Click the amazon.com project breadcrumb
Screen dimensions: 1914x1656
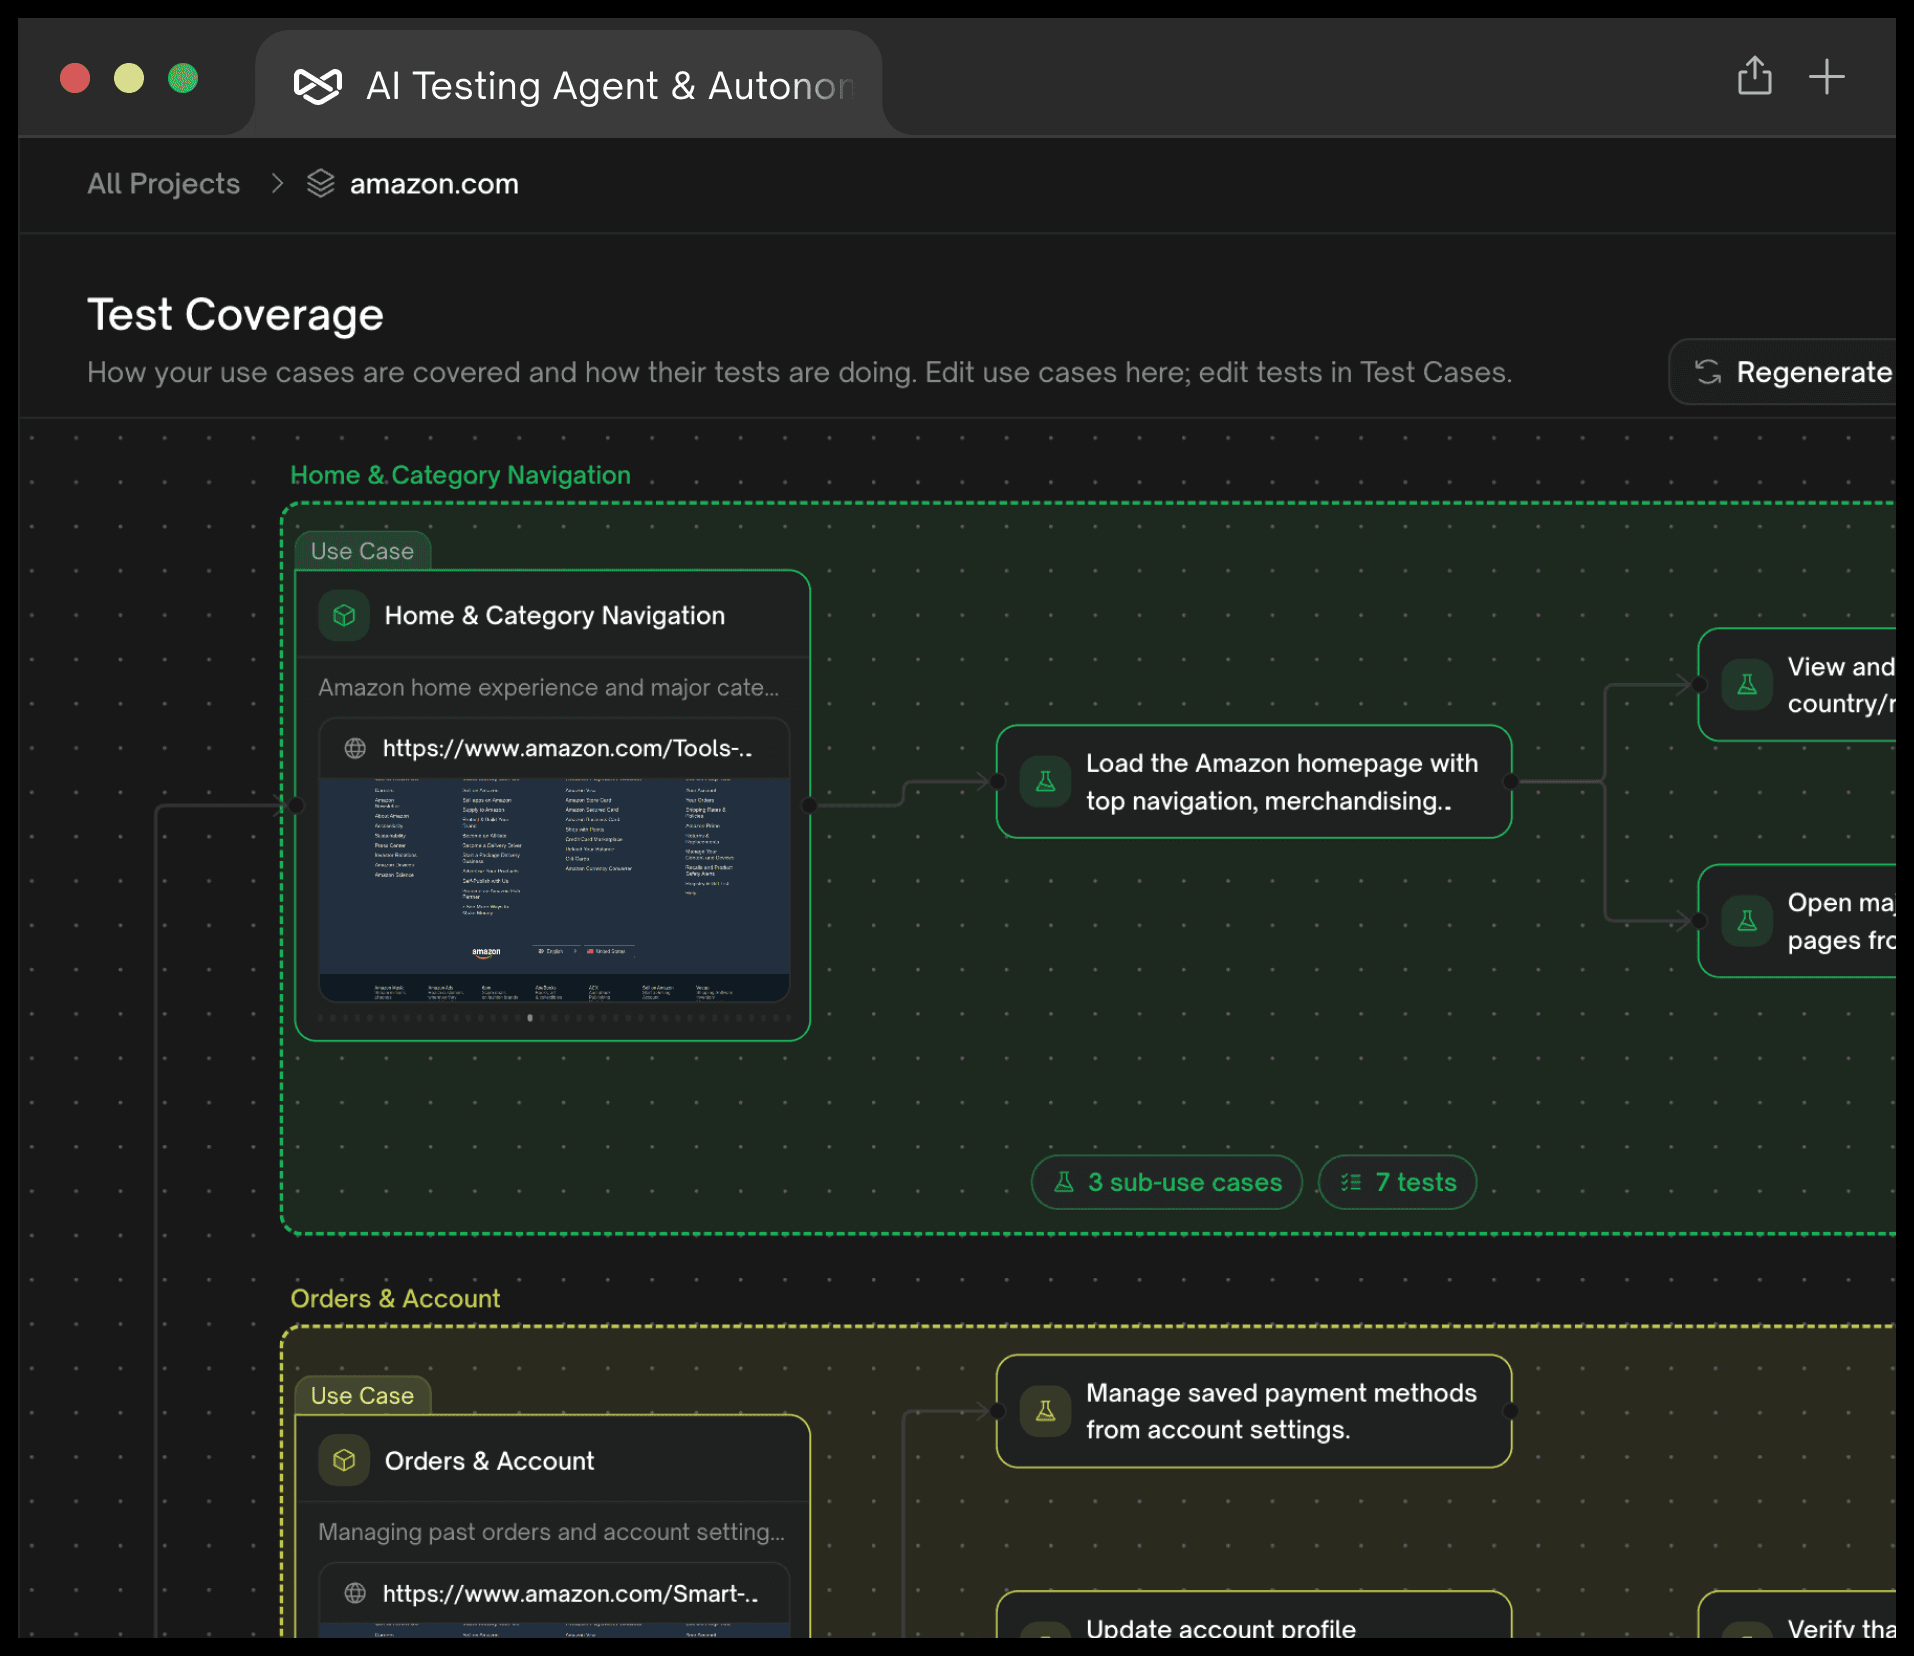click(x=434, y=184)
